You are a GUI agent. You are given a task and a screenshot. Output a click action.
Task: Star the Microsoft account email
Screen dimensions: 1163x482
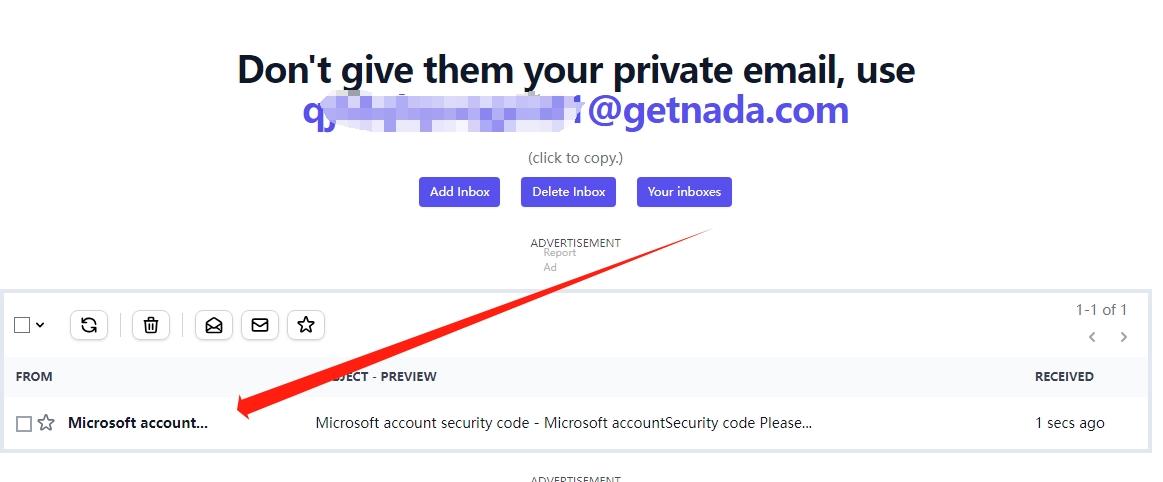[46, 423]
